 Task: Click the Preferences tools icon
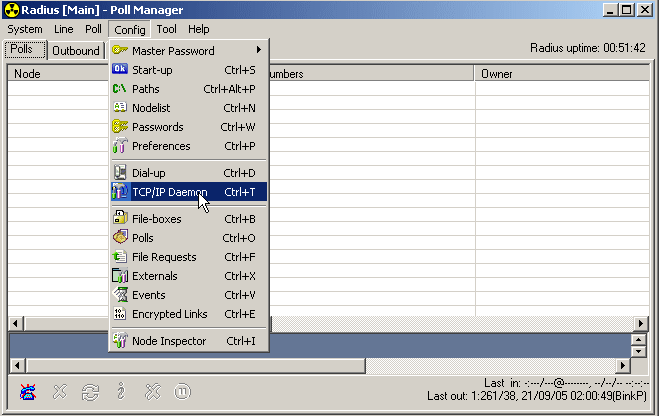coord(120,145)
